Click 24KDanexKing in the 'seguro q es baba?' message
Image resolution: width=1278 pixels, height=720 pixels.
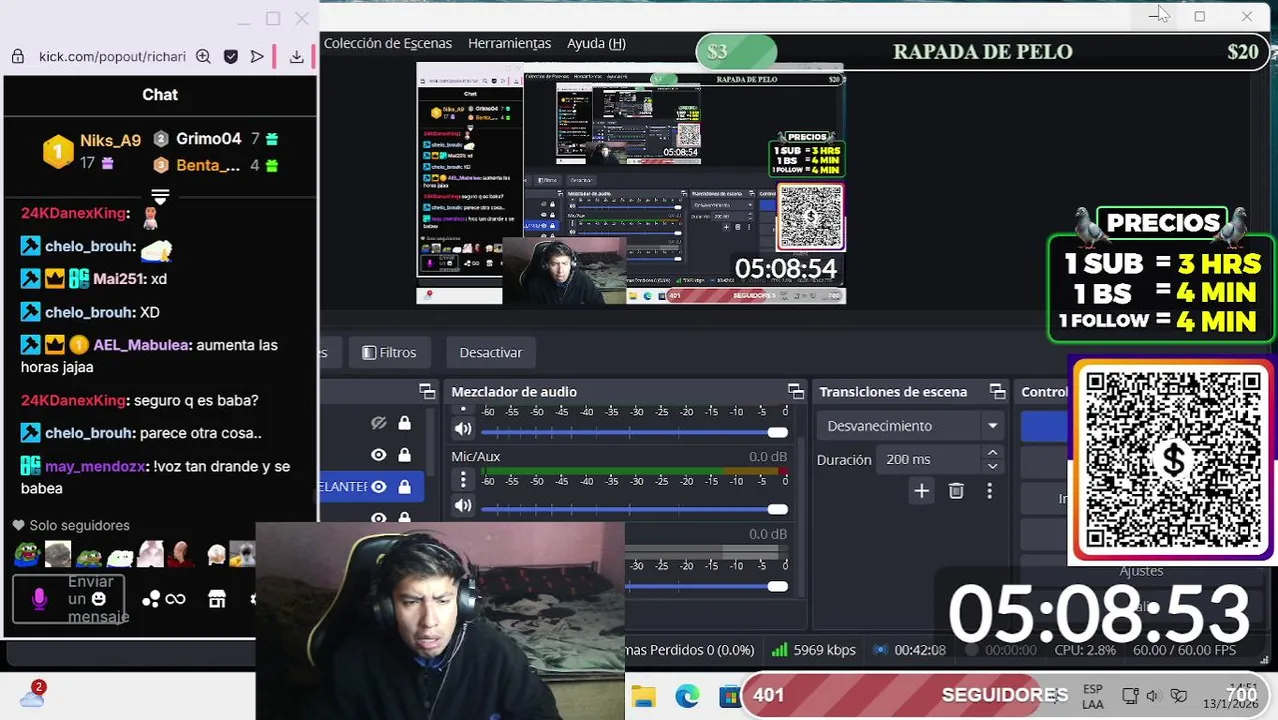[74, 400]
